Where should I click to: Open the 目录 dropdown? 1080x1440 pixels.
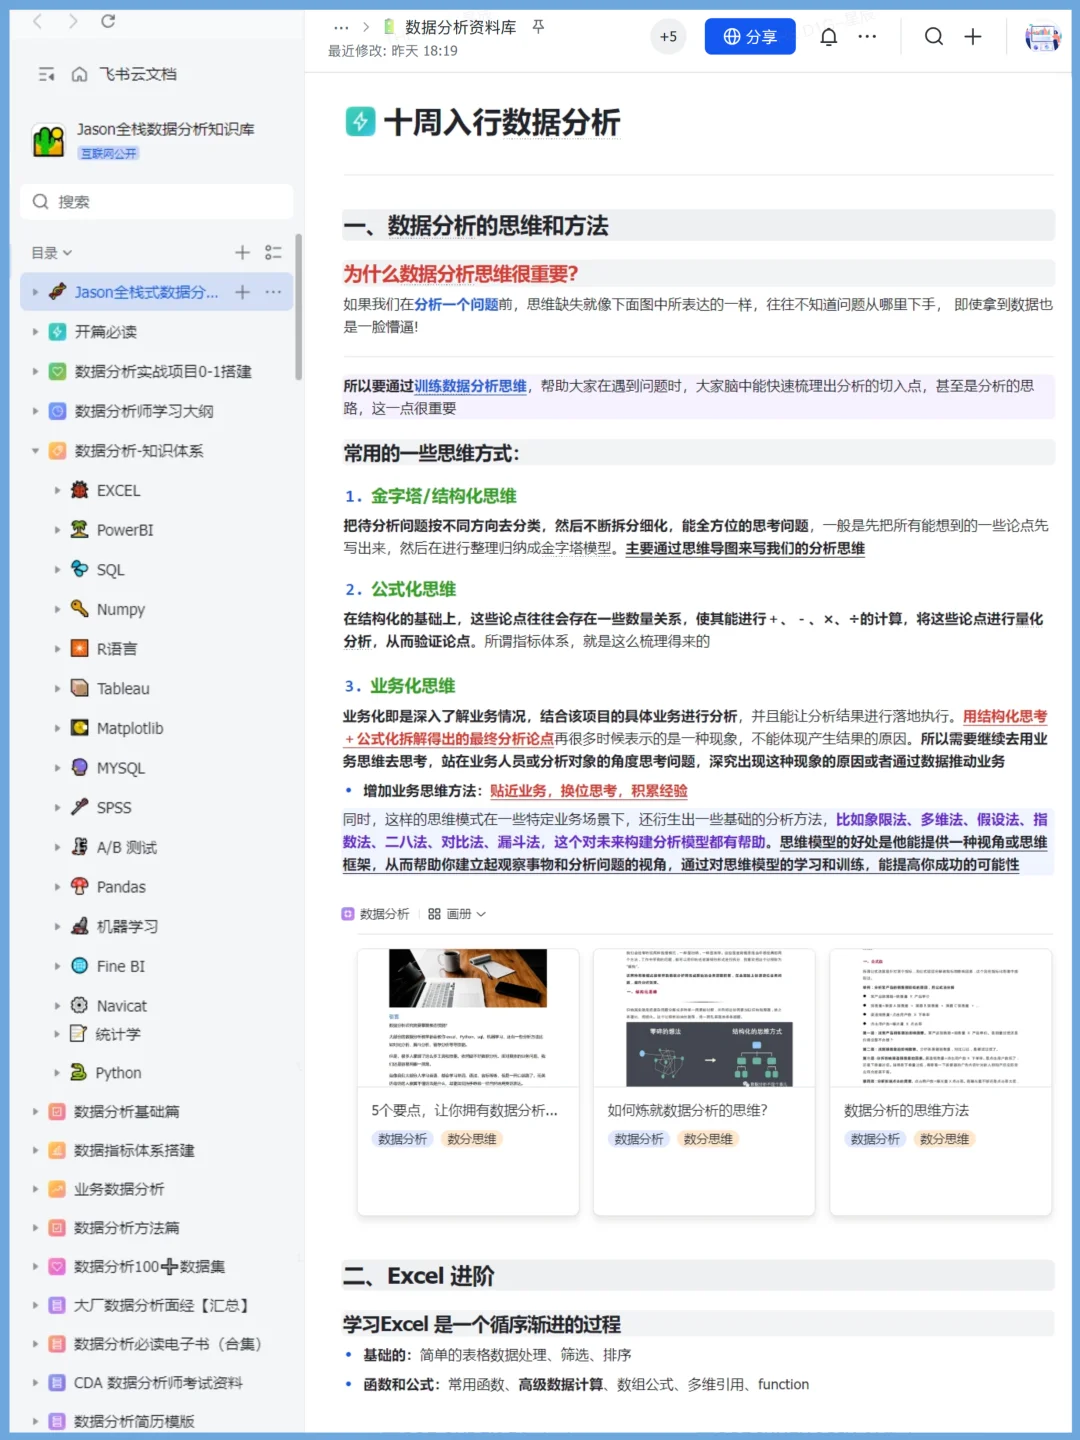pyautogui.click(x=52, y=253)
